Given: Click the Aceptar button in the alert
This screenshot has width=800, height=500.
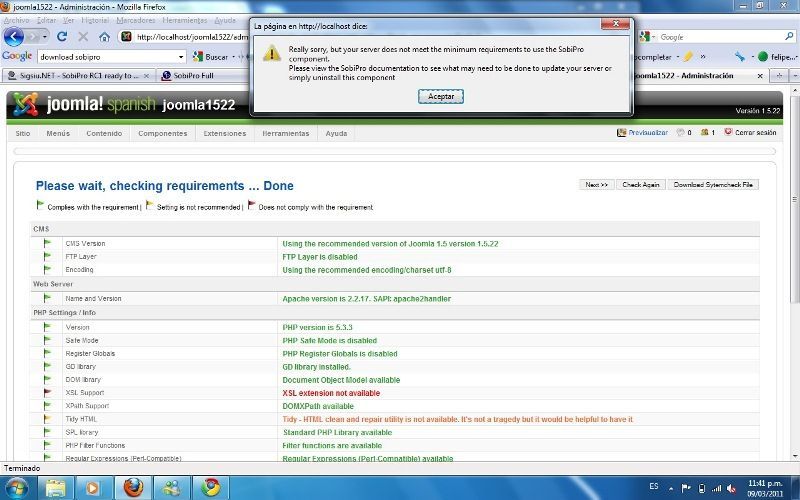Looking at the screenshot, I should click(x=441, y=96).
